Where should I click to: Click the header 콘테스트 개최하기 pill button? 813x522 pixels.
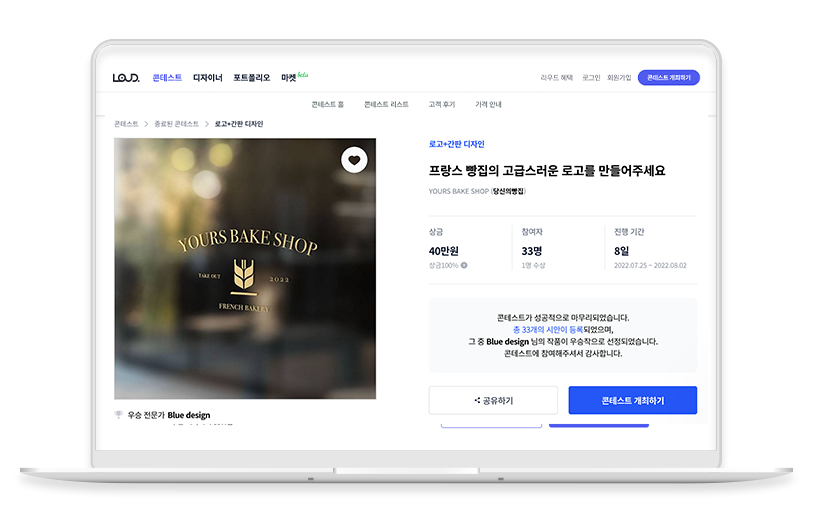[669, 78]
